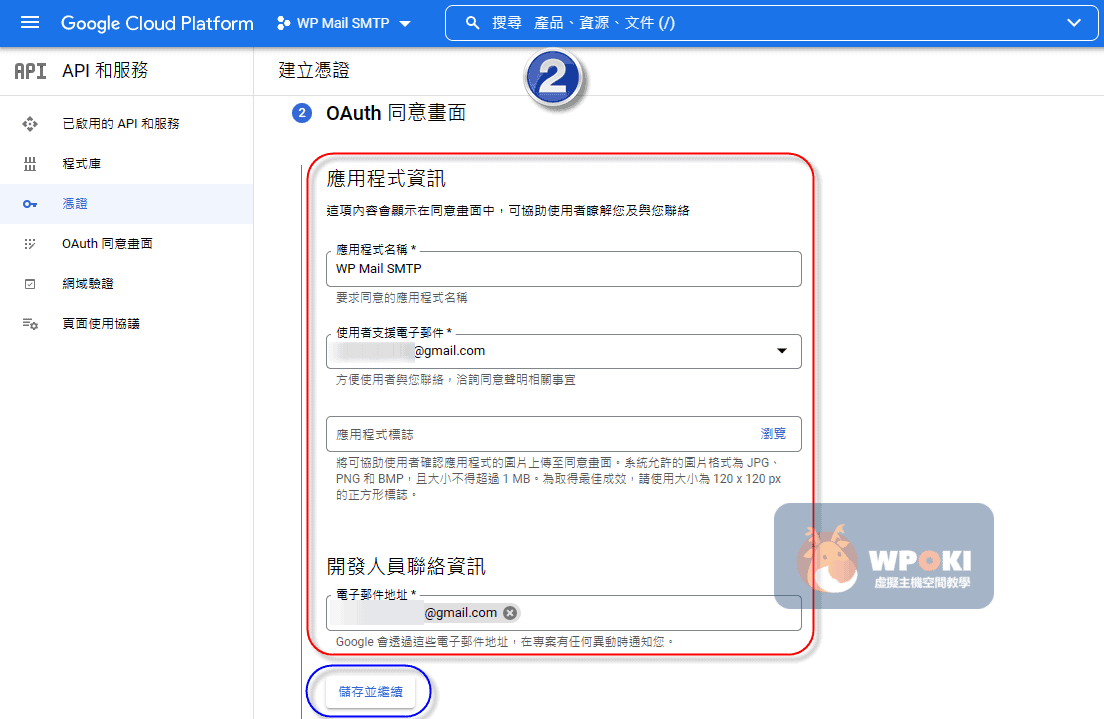Click the search magnifier icon

click(x=473, y=23)
